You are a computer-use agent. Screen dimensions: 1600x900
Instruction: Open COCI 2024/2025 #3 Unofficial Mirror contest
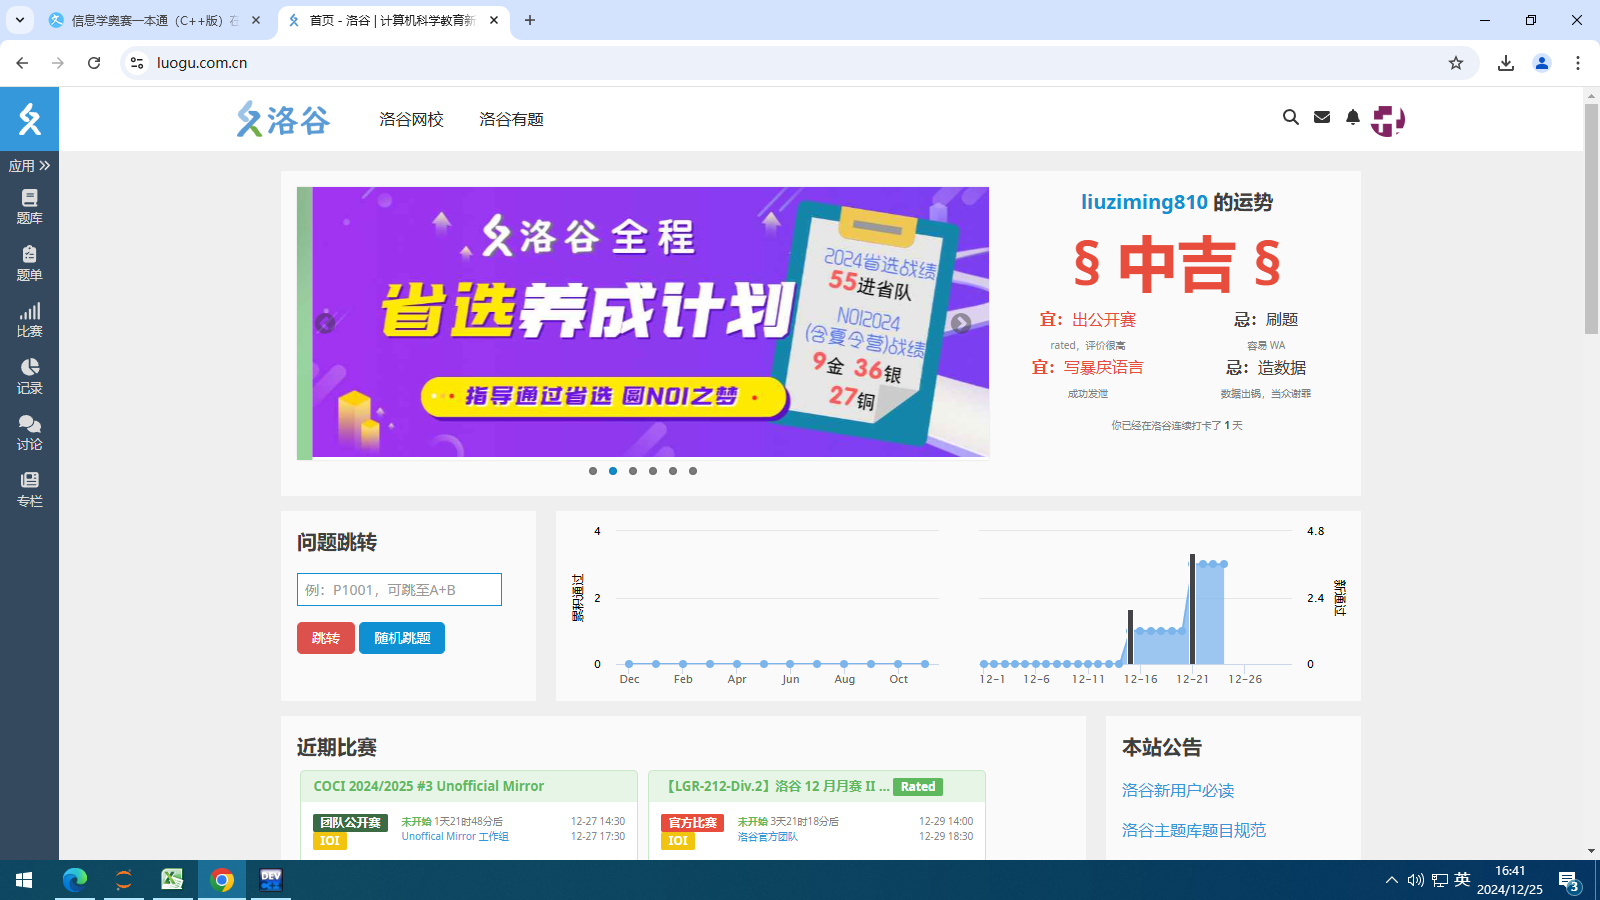[429, 786]
